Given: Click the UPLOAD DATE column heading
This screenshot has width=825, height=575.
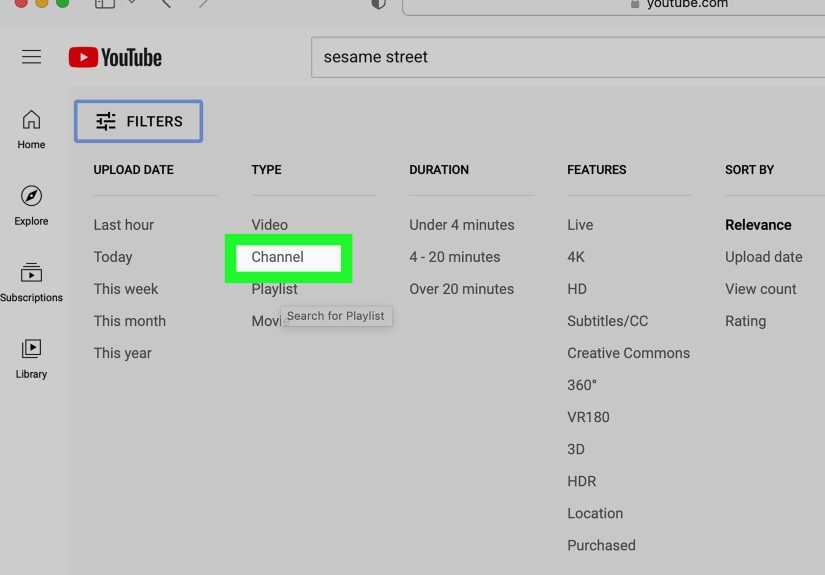Looking at the screenshot, I should [134, 170].
